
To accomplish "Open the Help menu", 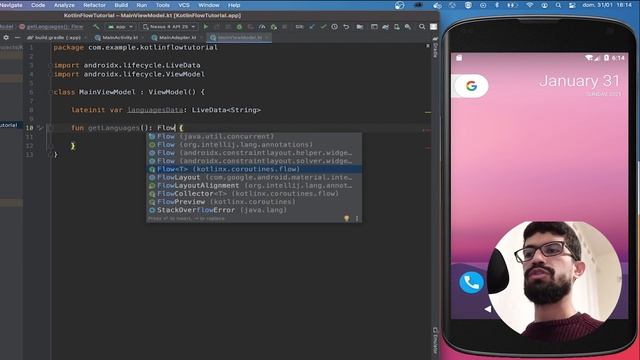I will [234, 5].
